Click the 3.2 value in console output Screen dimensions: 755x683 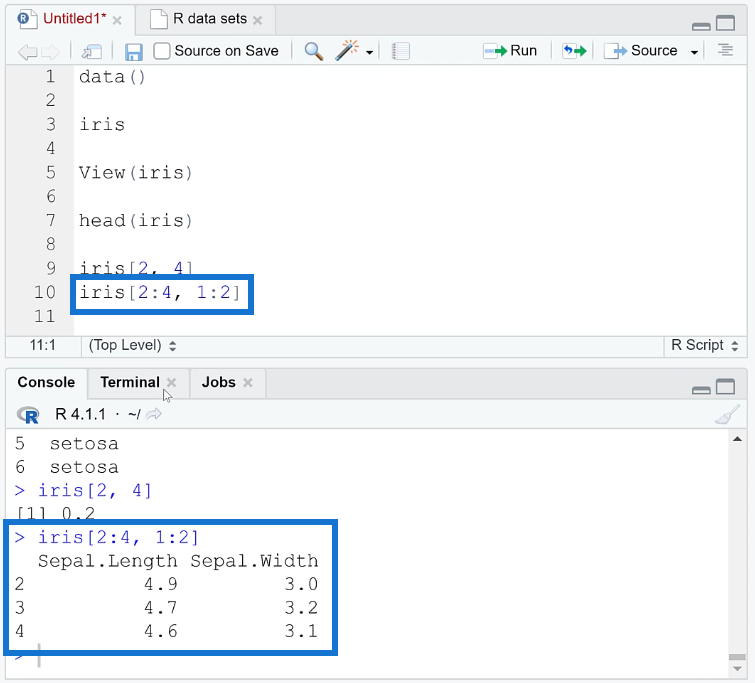click(301, 608)
